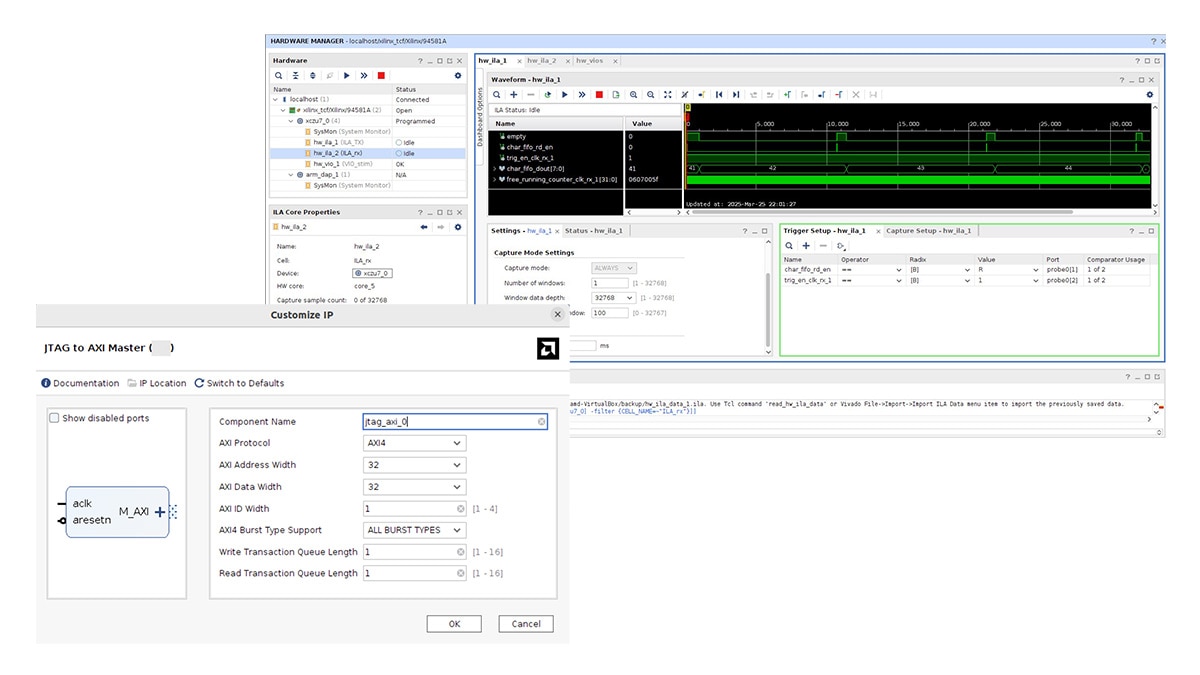
Task: Collapse the arm_dap_1 node
Action: pos(290,175)
